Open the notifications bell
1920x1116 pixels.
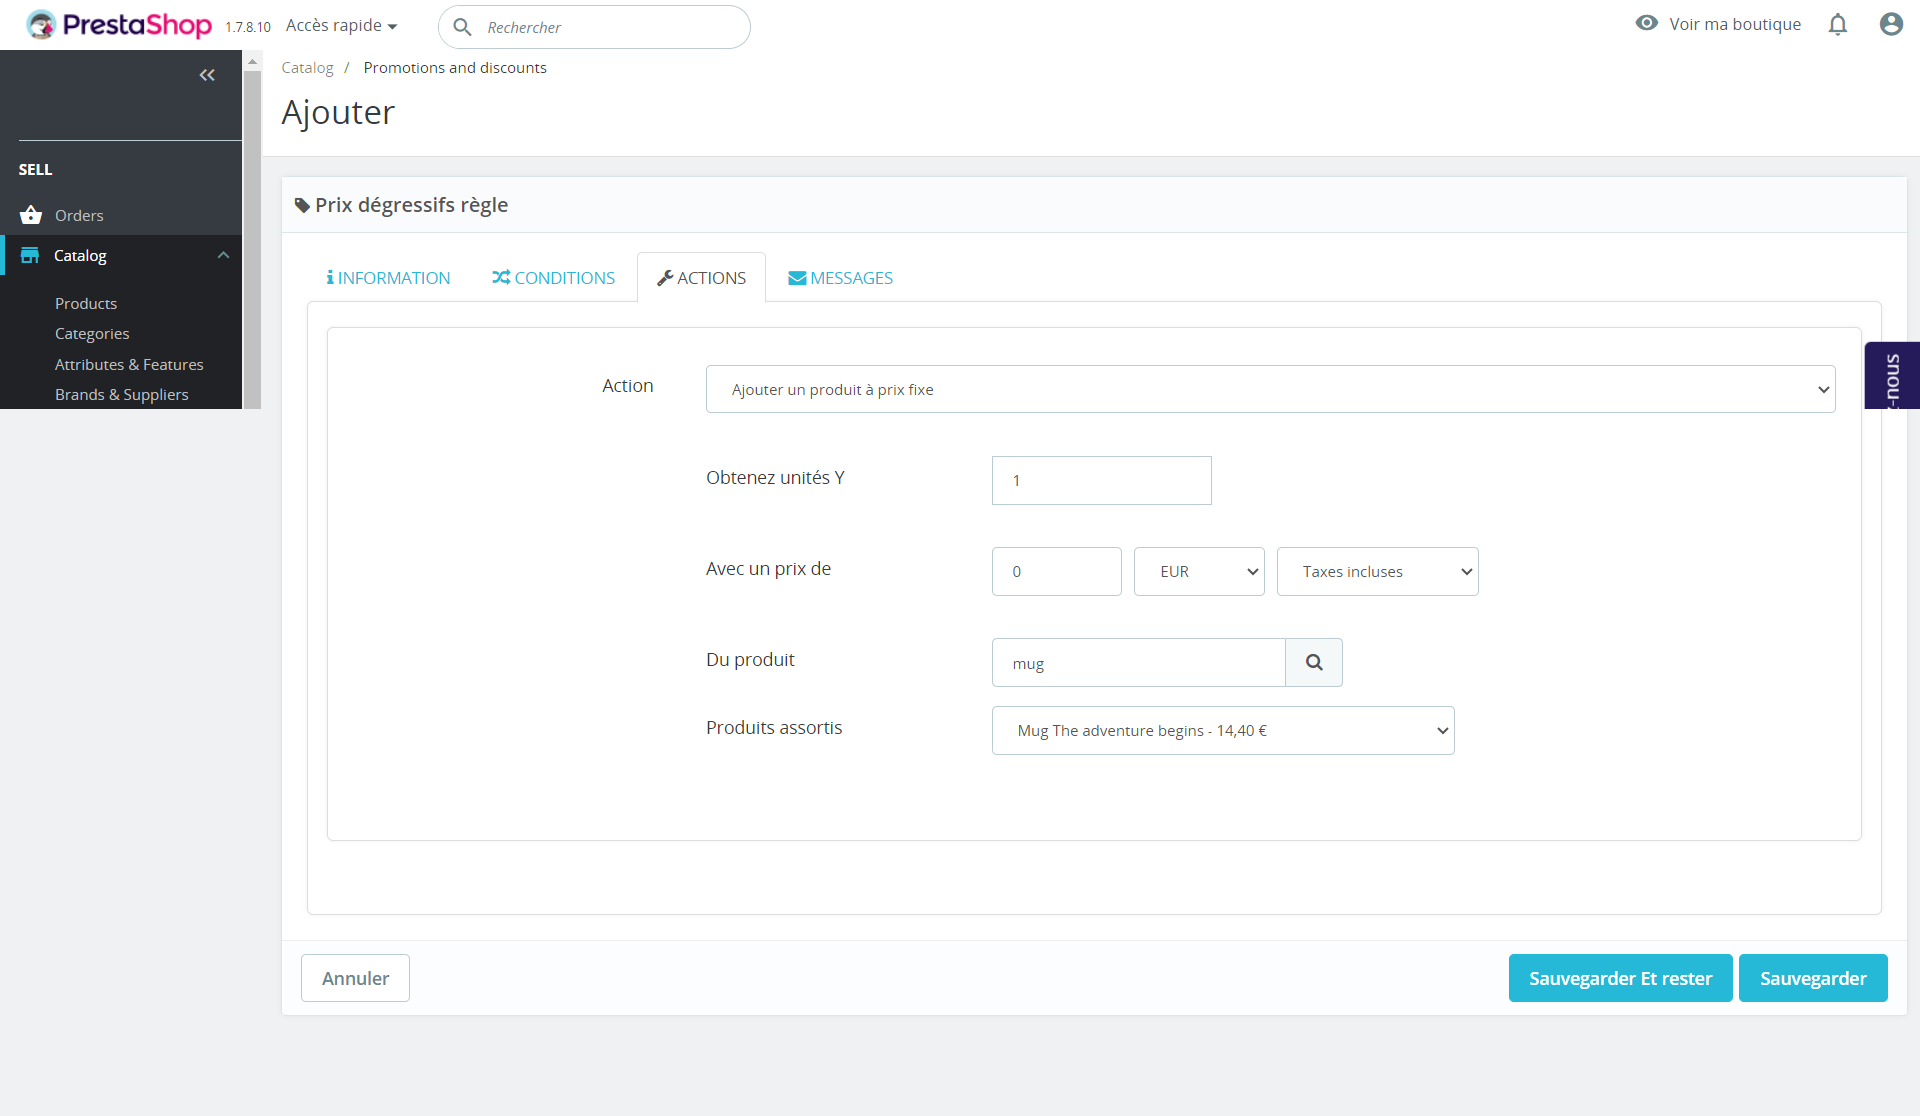point(1837,24)
